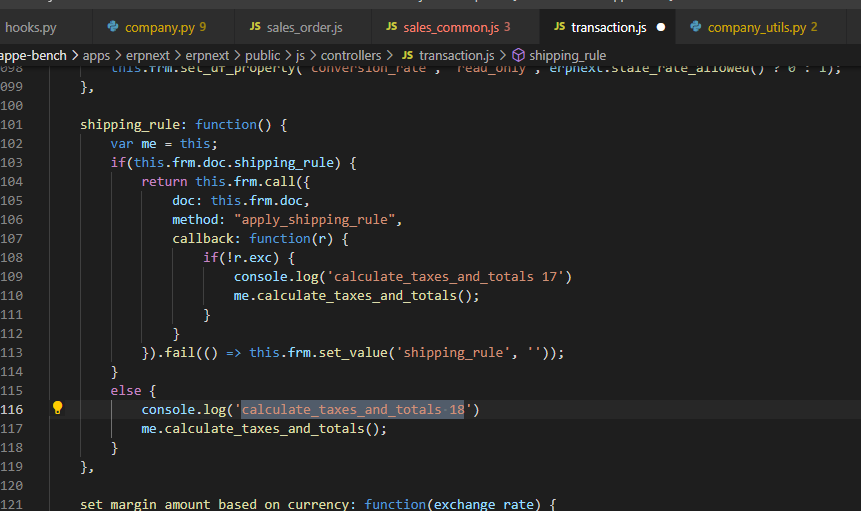Open 'controllers' breadcrumb segment
Screen dimensions: 861x511
coord(351,55)
